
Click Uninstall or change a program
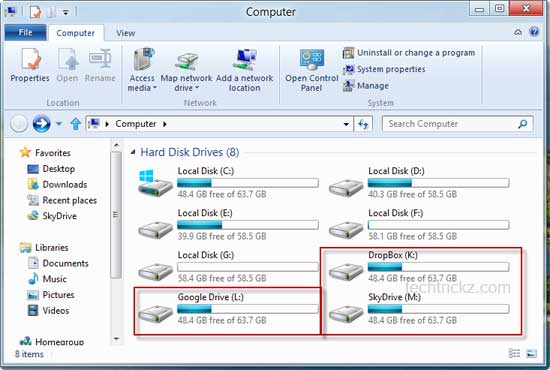(x=409, y=53)
